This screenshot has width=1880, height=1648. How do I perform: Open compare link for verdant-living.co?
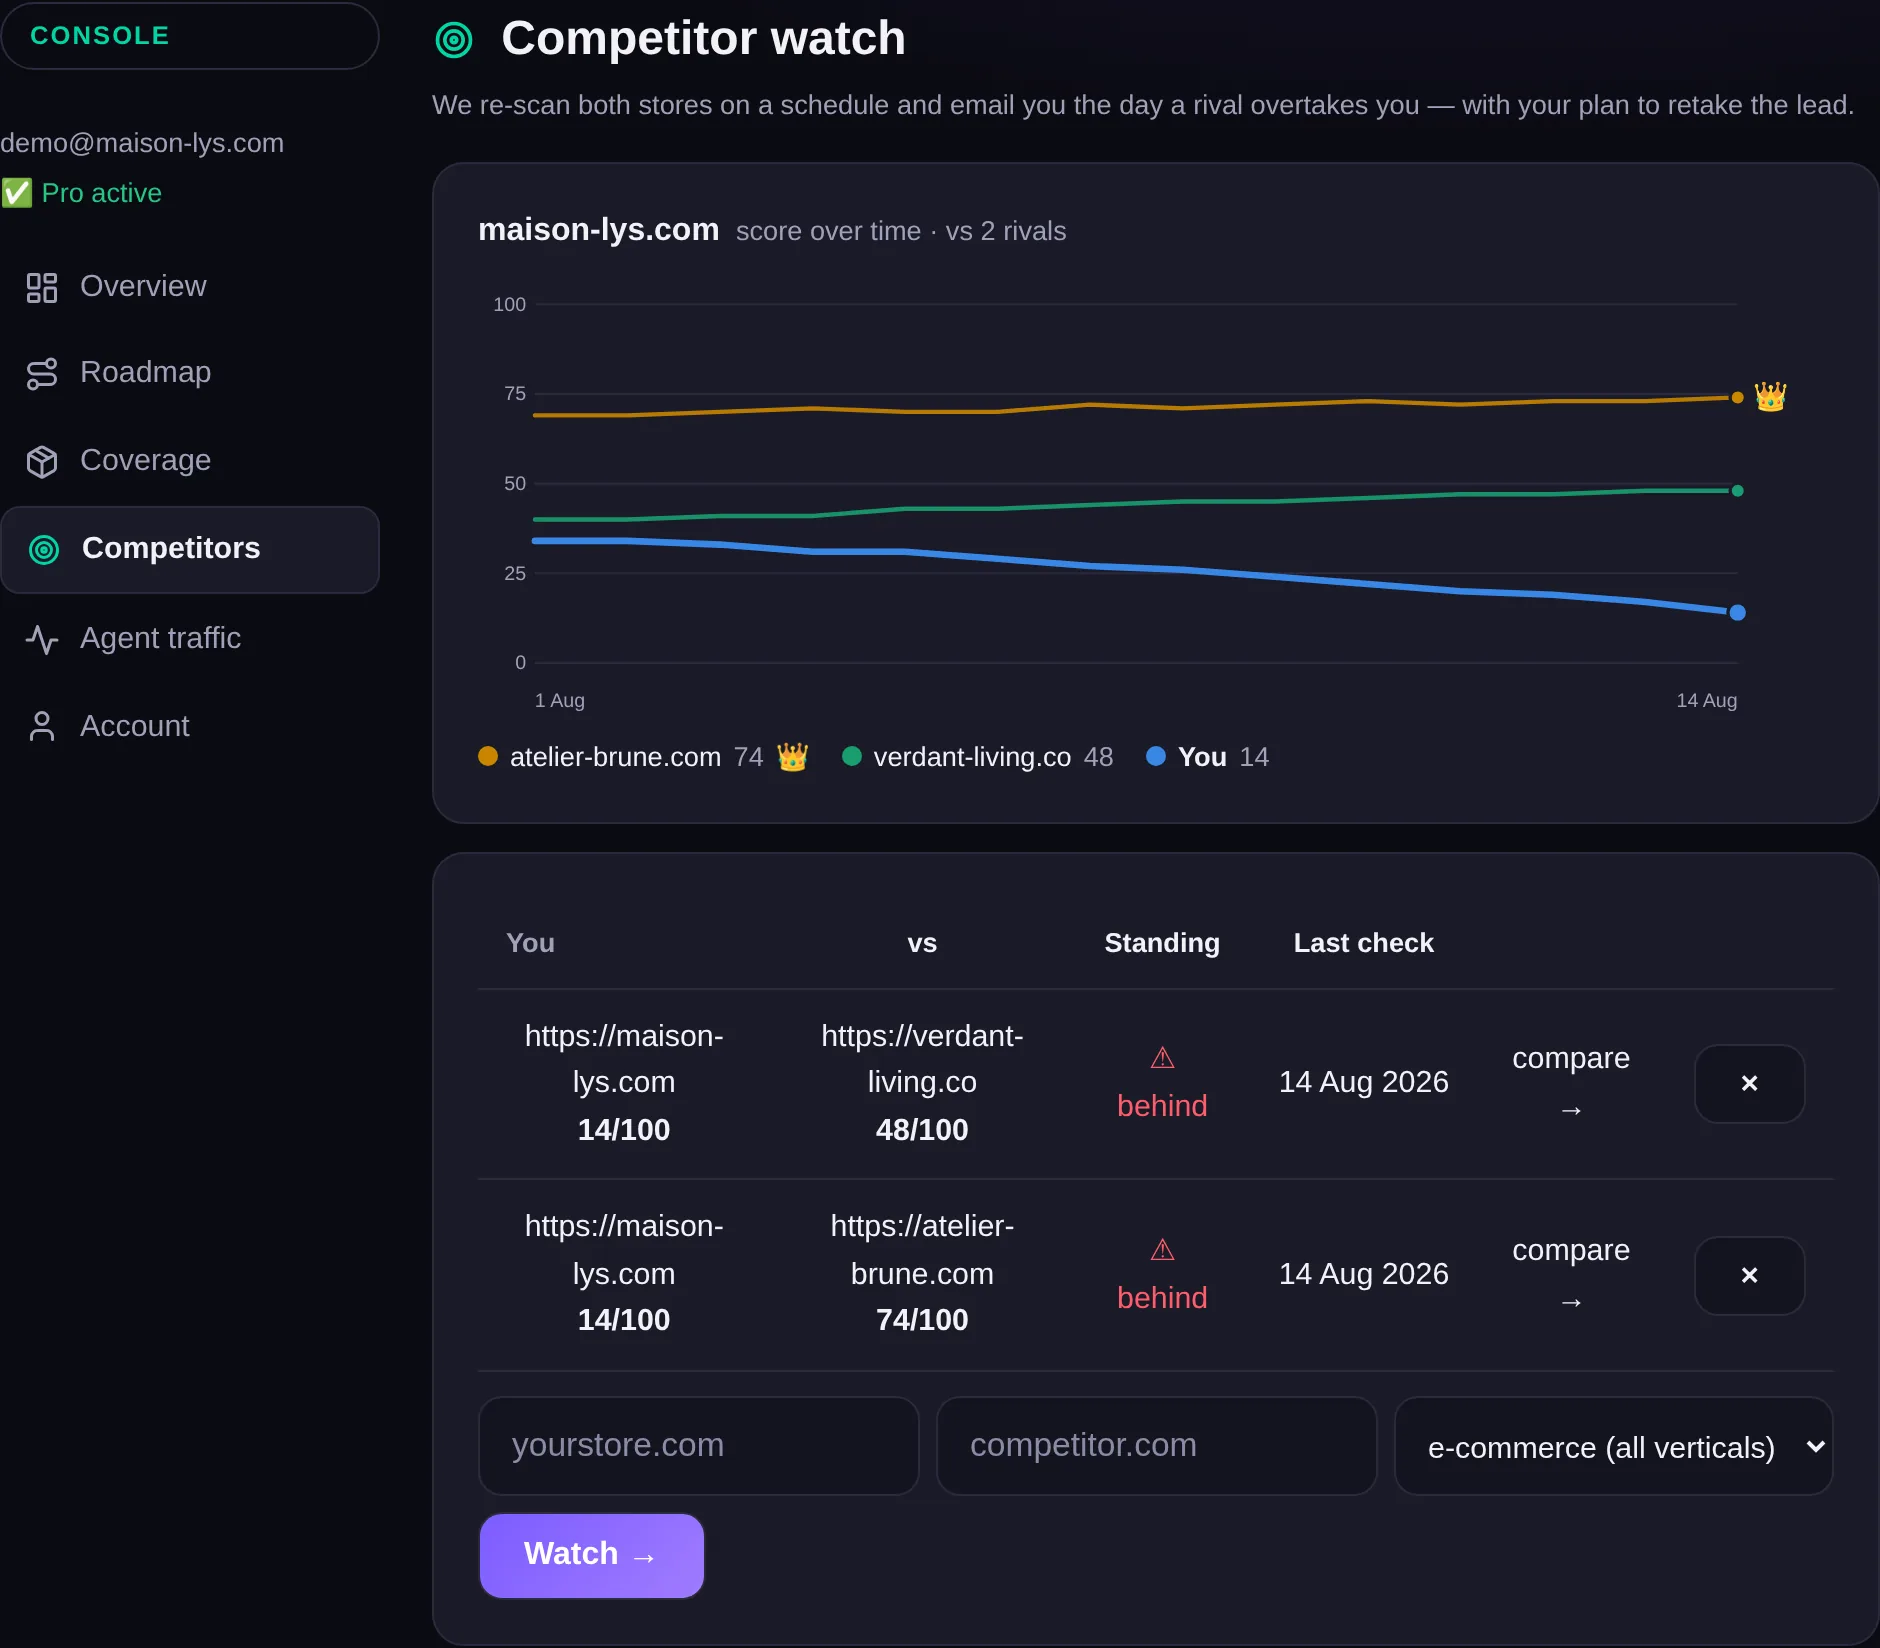pos(1571,1084)
